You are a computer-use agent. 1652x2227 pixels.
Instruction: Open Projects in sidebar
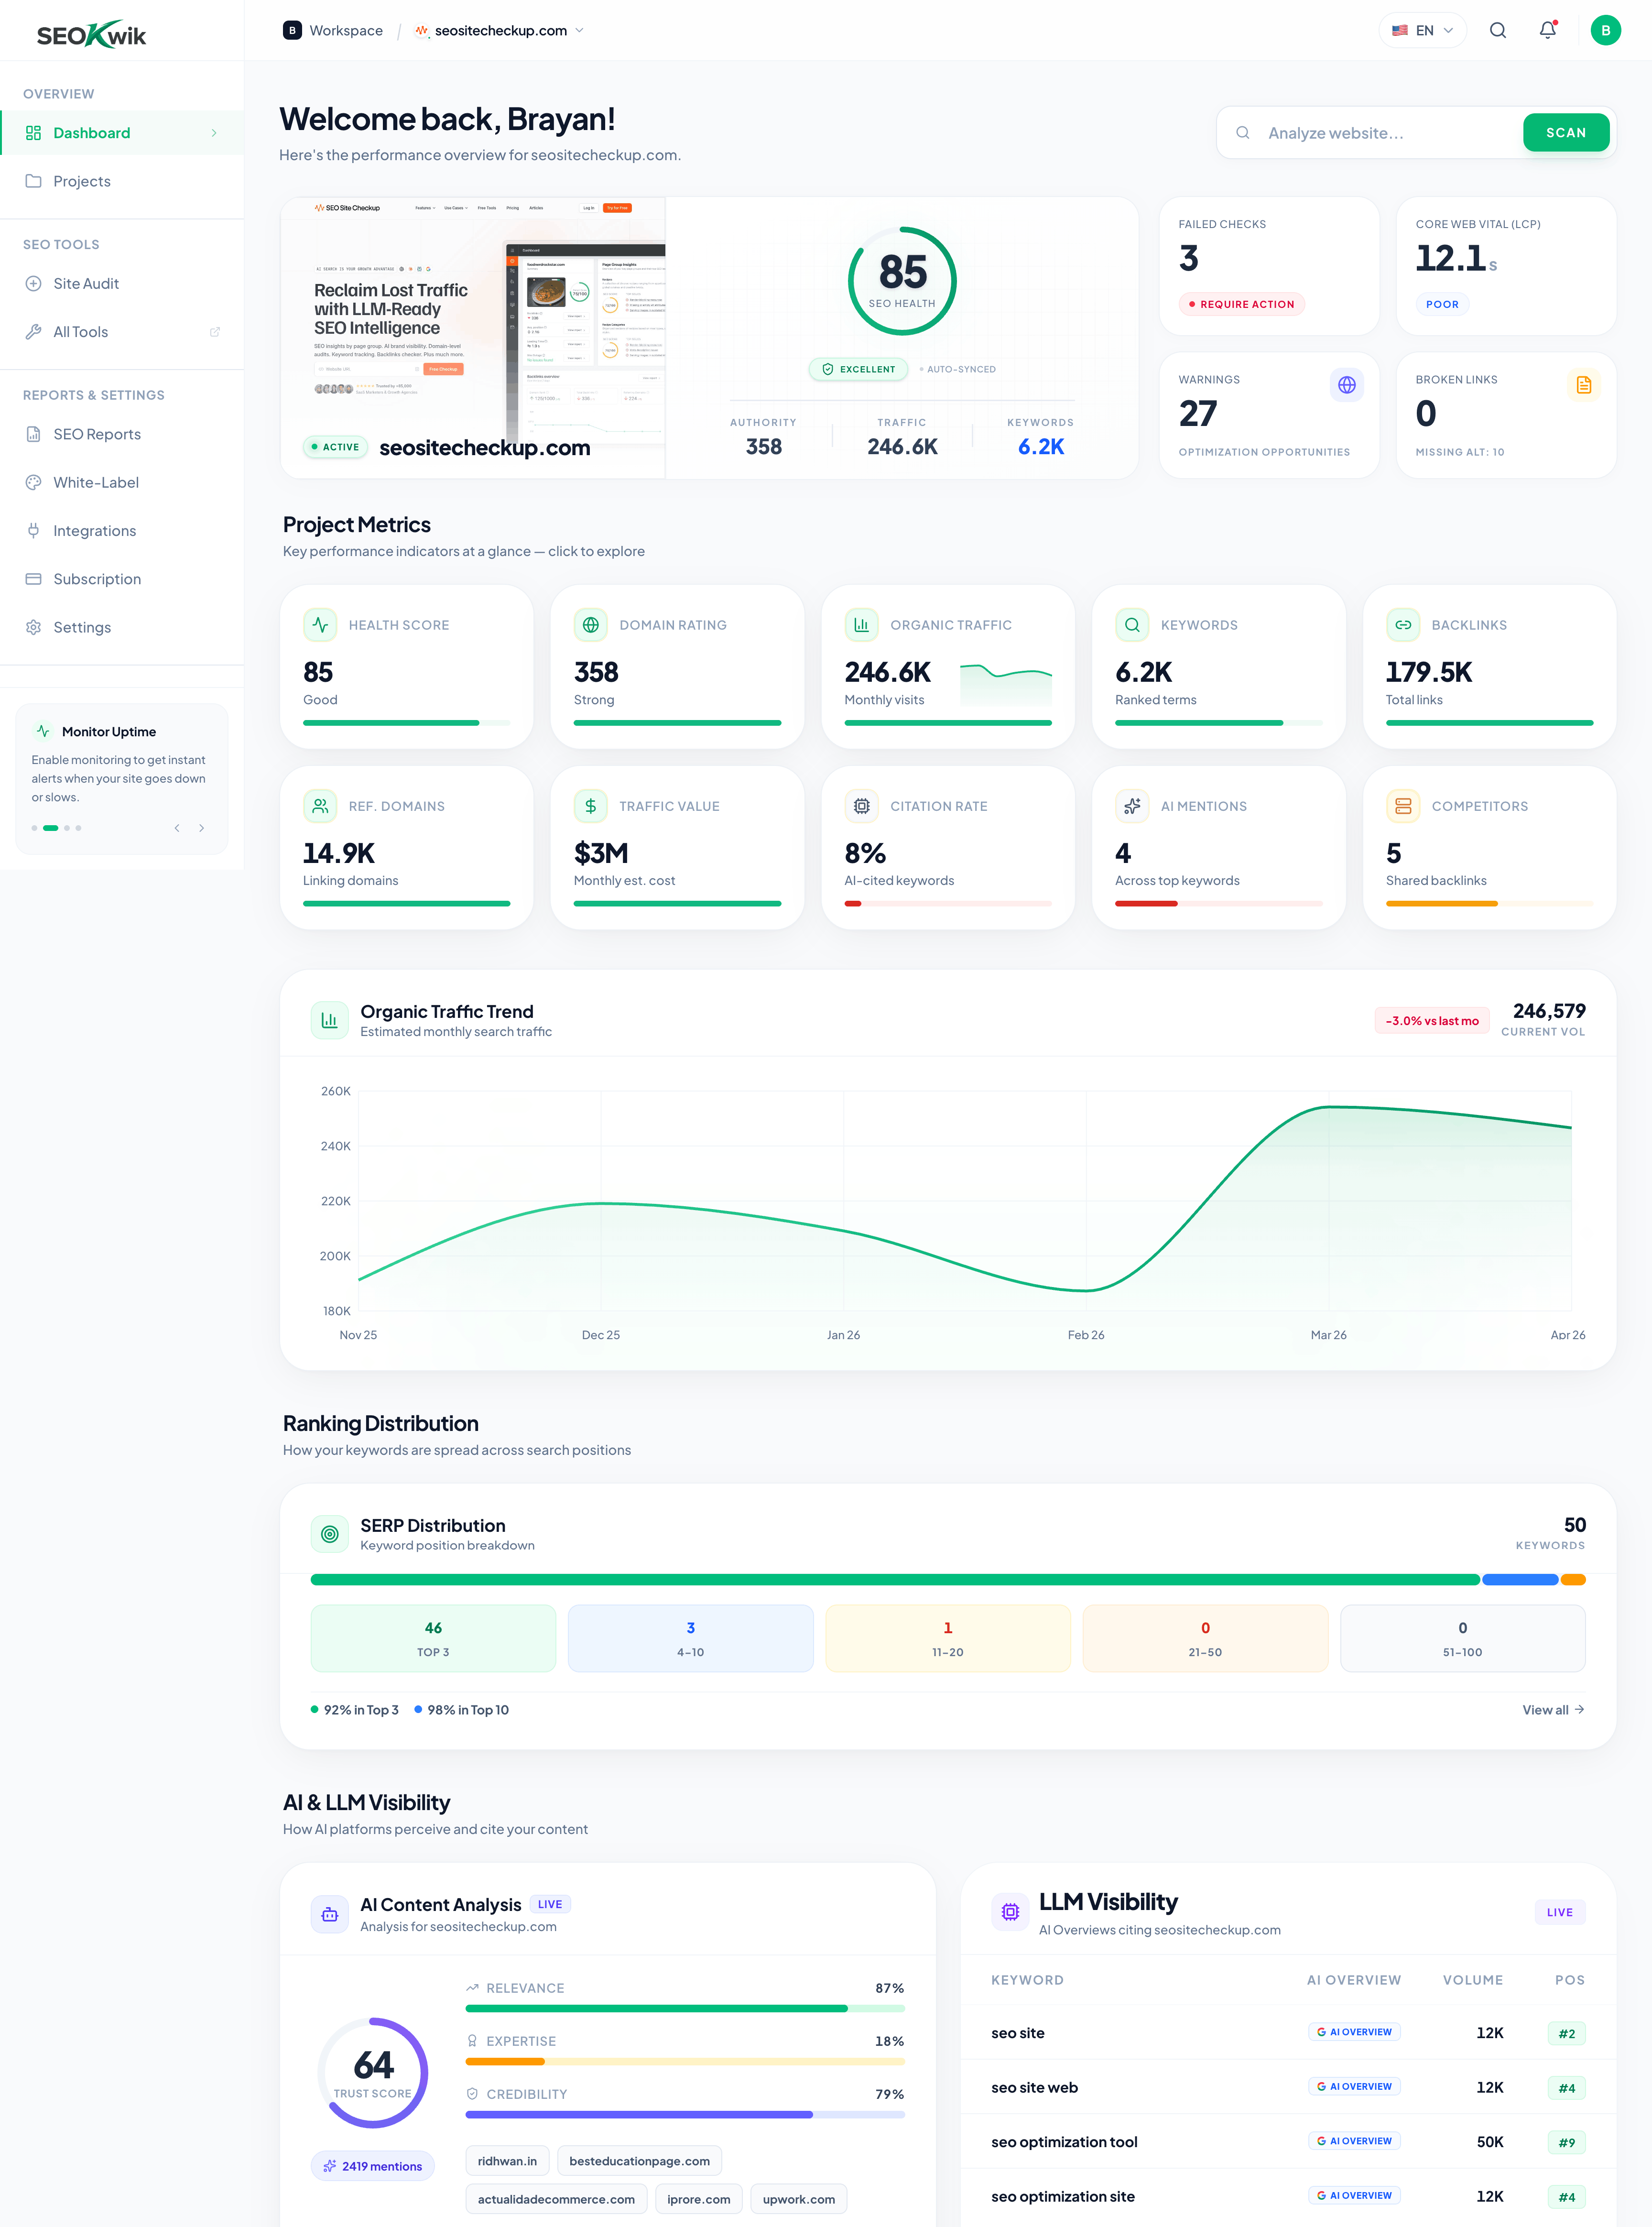click(122, 181)
